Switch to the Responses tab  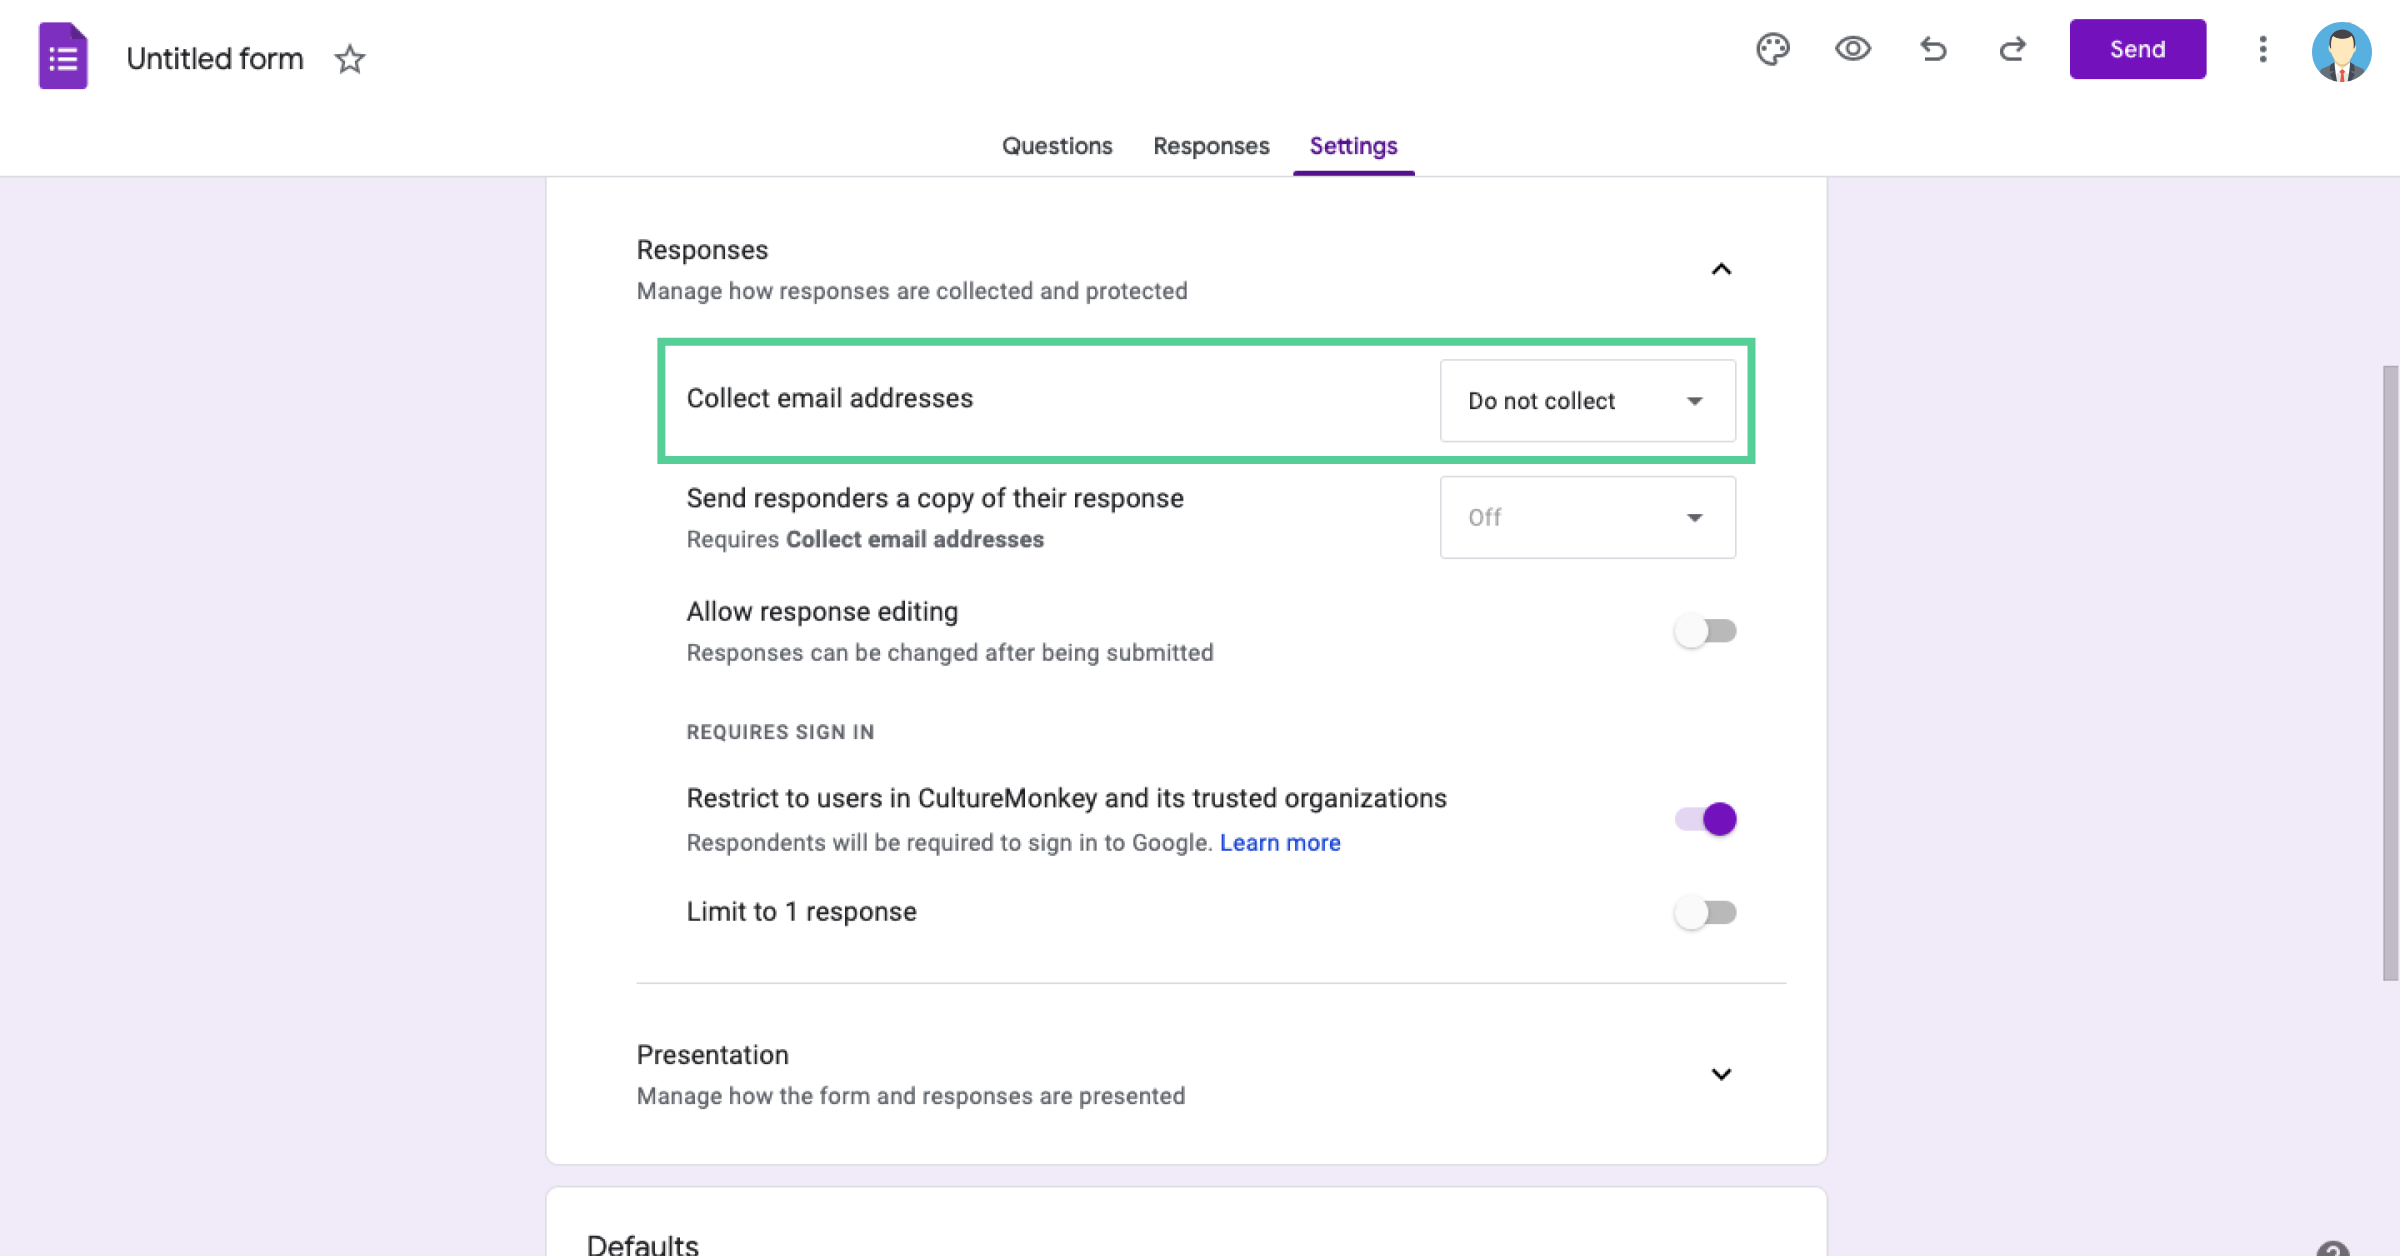pyautogui.click(x=1211, y=146)
